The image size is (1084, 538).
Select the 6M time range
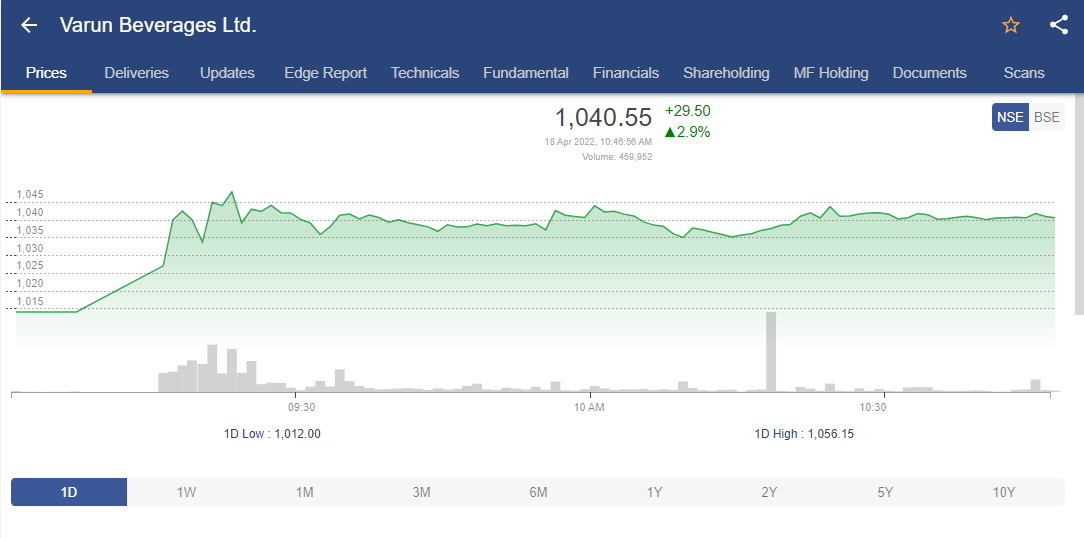pyautogui.click(x=538, y=492)
